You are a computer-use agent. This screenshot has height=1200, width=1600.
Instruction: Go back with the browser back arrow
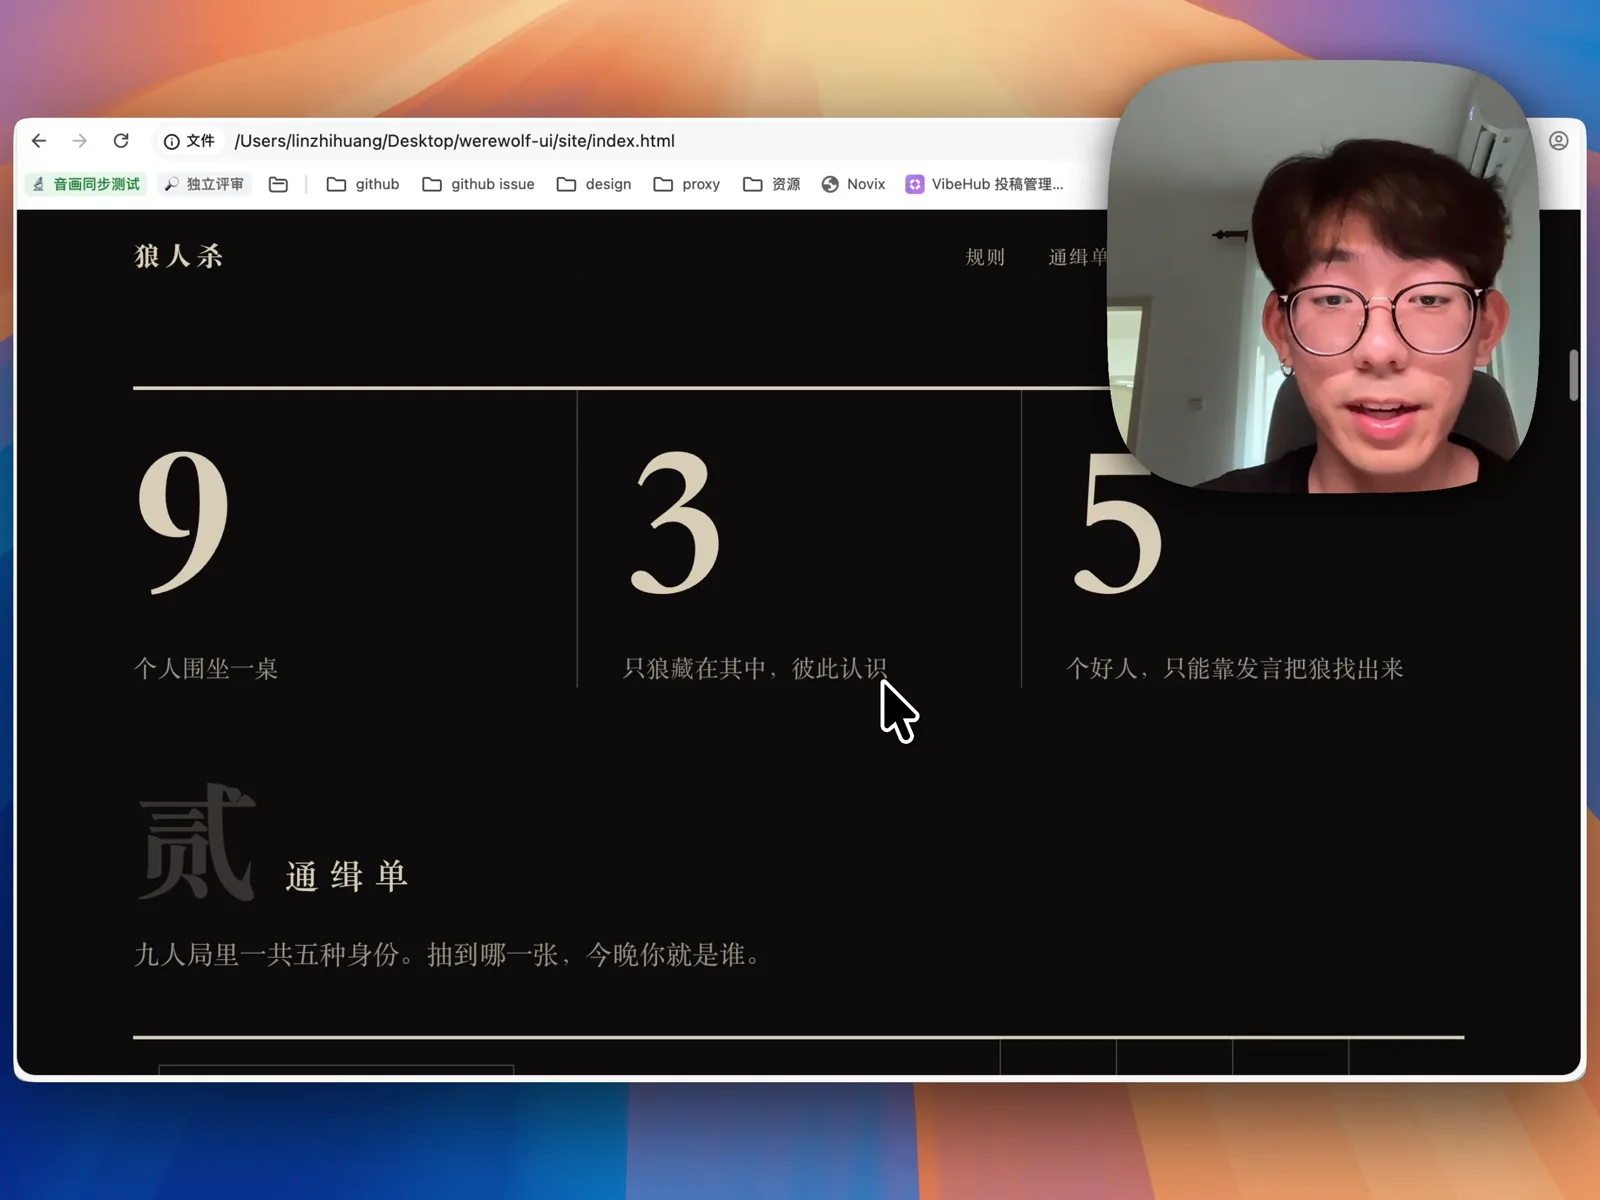pyautogui.click(x=39, y=141)
